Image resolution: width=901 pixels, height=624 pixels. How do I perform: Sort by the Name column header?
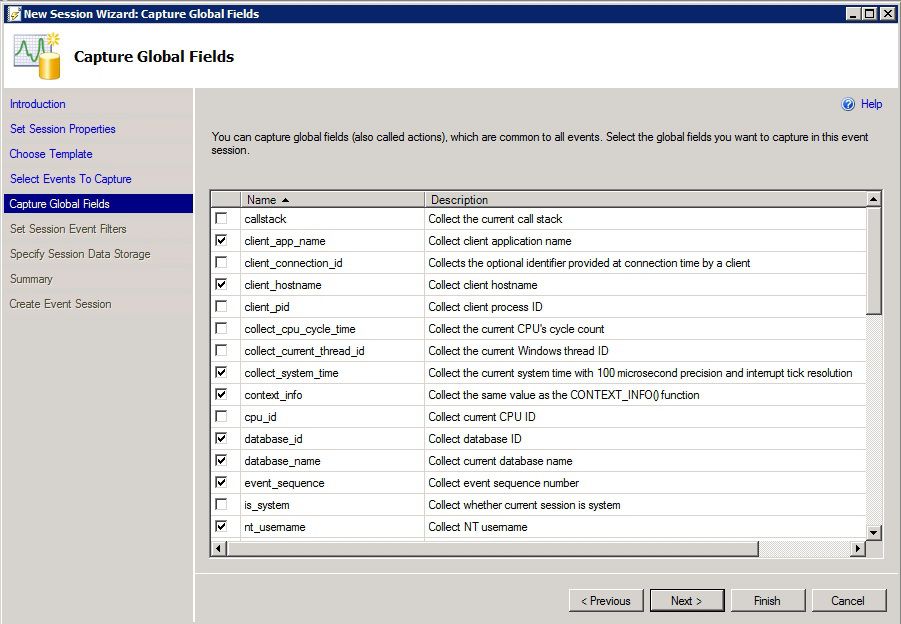click(x=332, y=199)
